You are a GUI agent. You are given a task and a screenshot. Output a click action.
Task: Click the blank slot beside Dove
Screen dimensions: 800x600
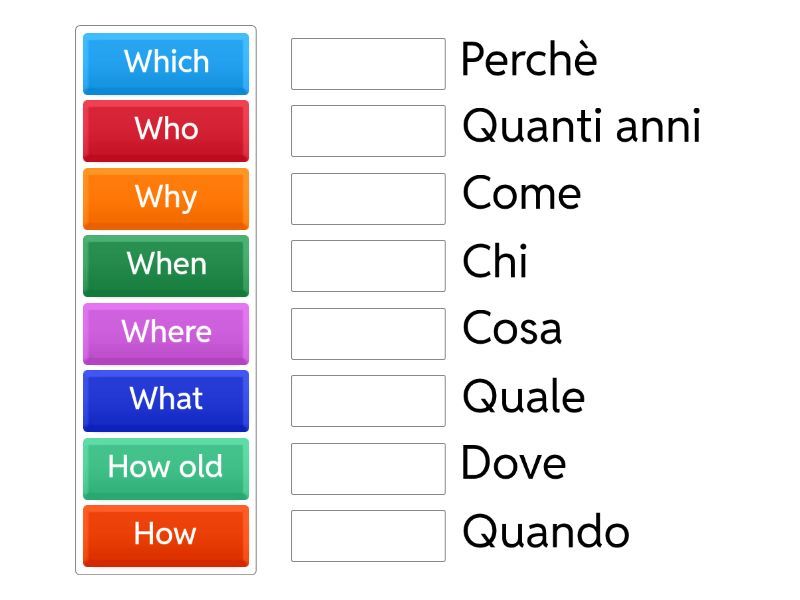pos(368,469)
